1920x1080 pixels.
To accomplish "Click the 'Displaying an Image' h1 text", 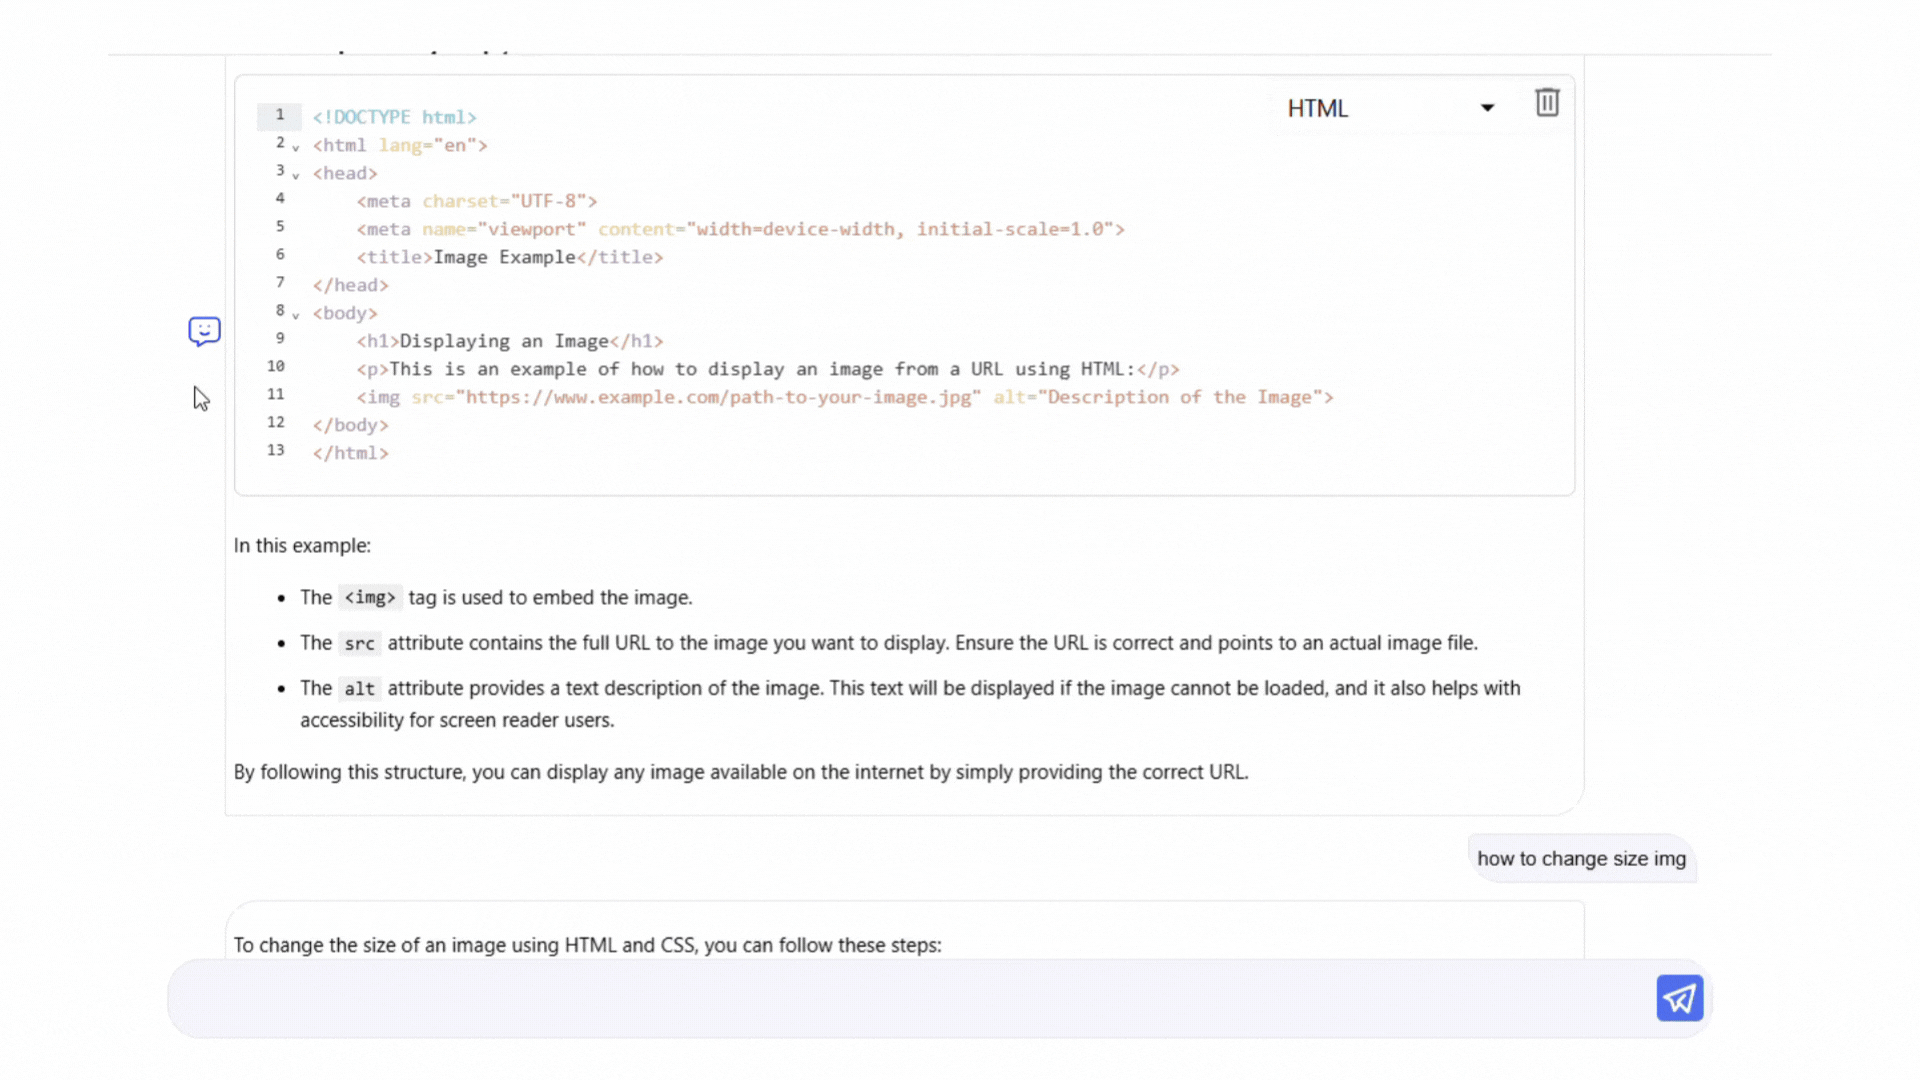I will [504, 341].
